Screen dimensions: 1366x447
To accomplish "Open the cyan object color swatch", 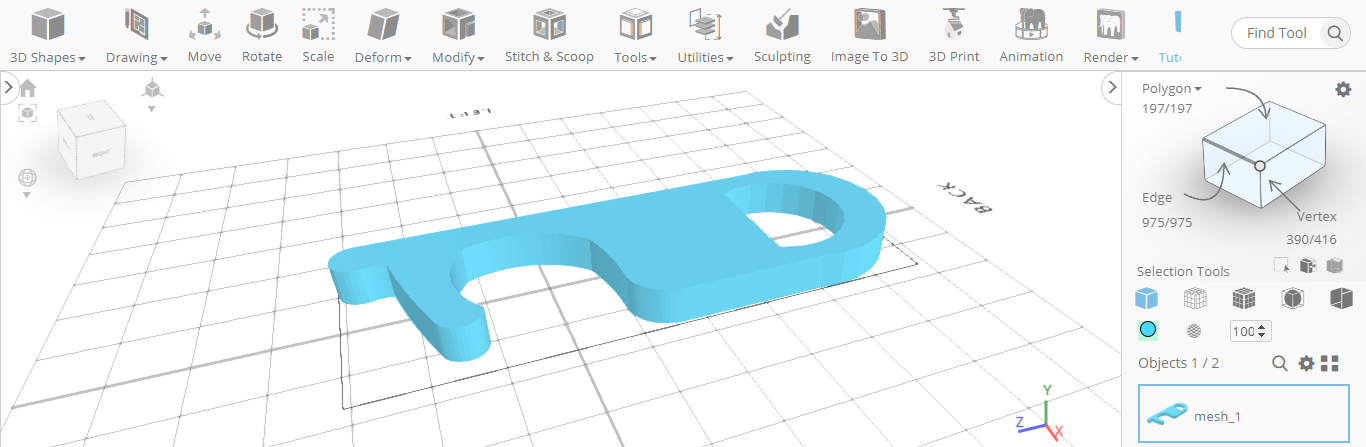I will coord(1147,330).
